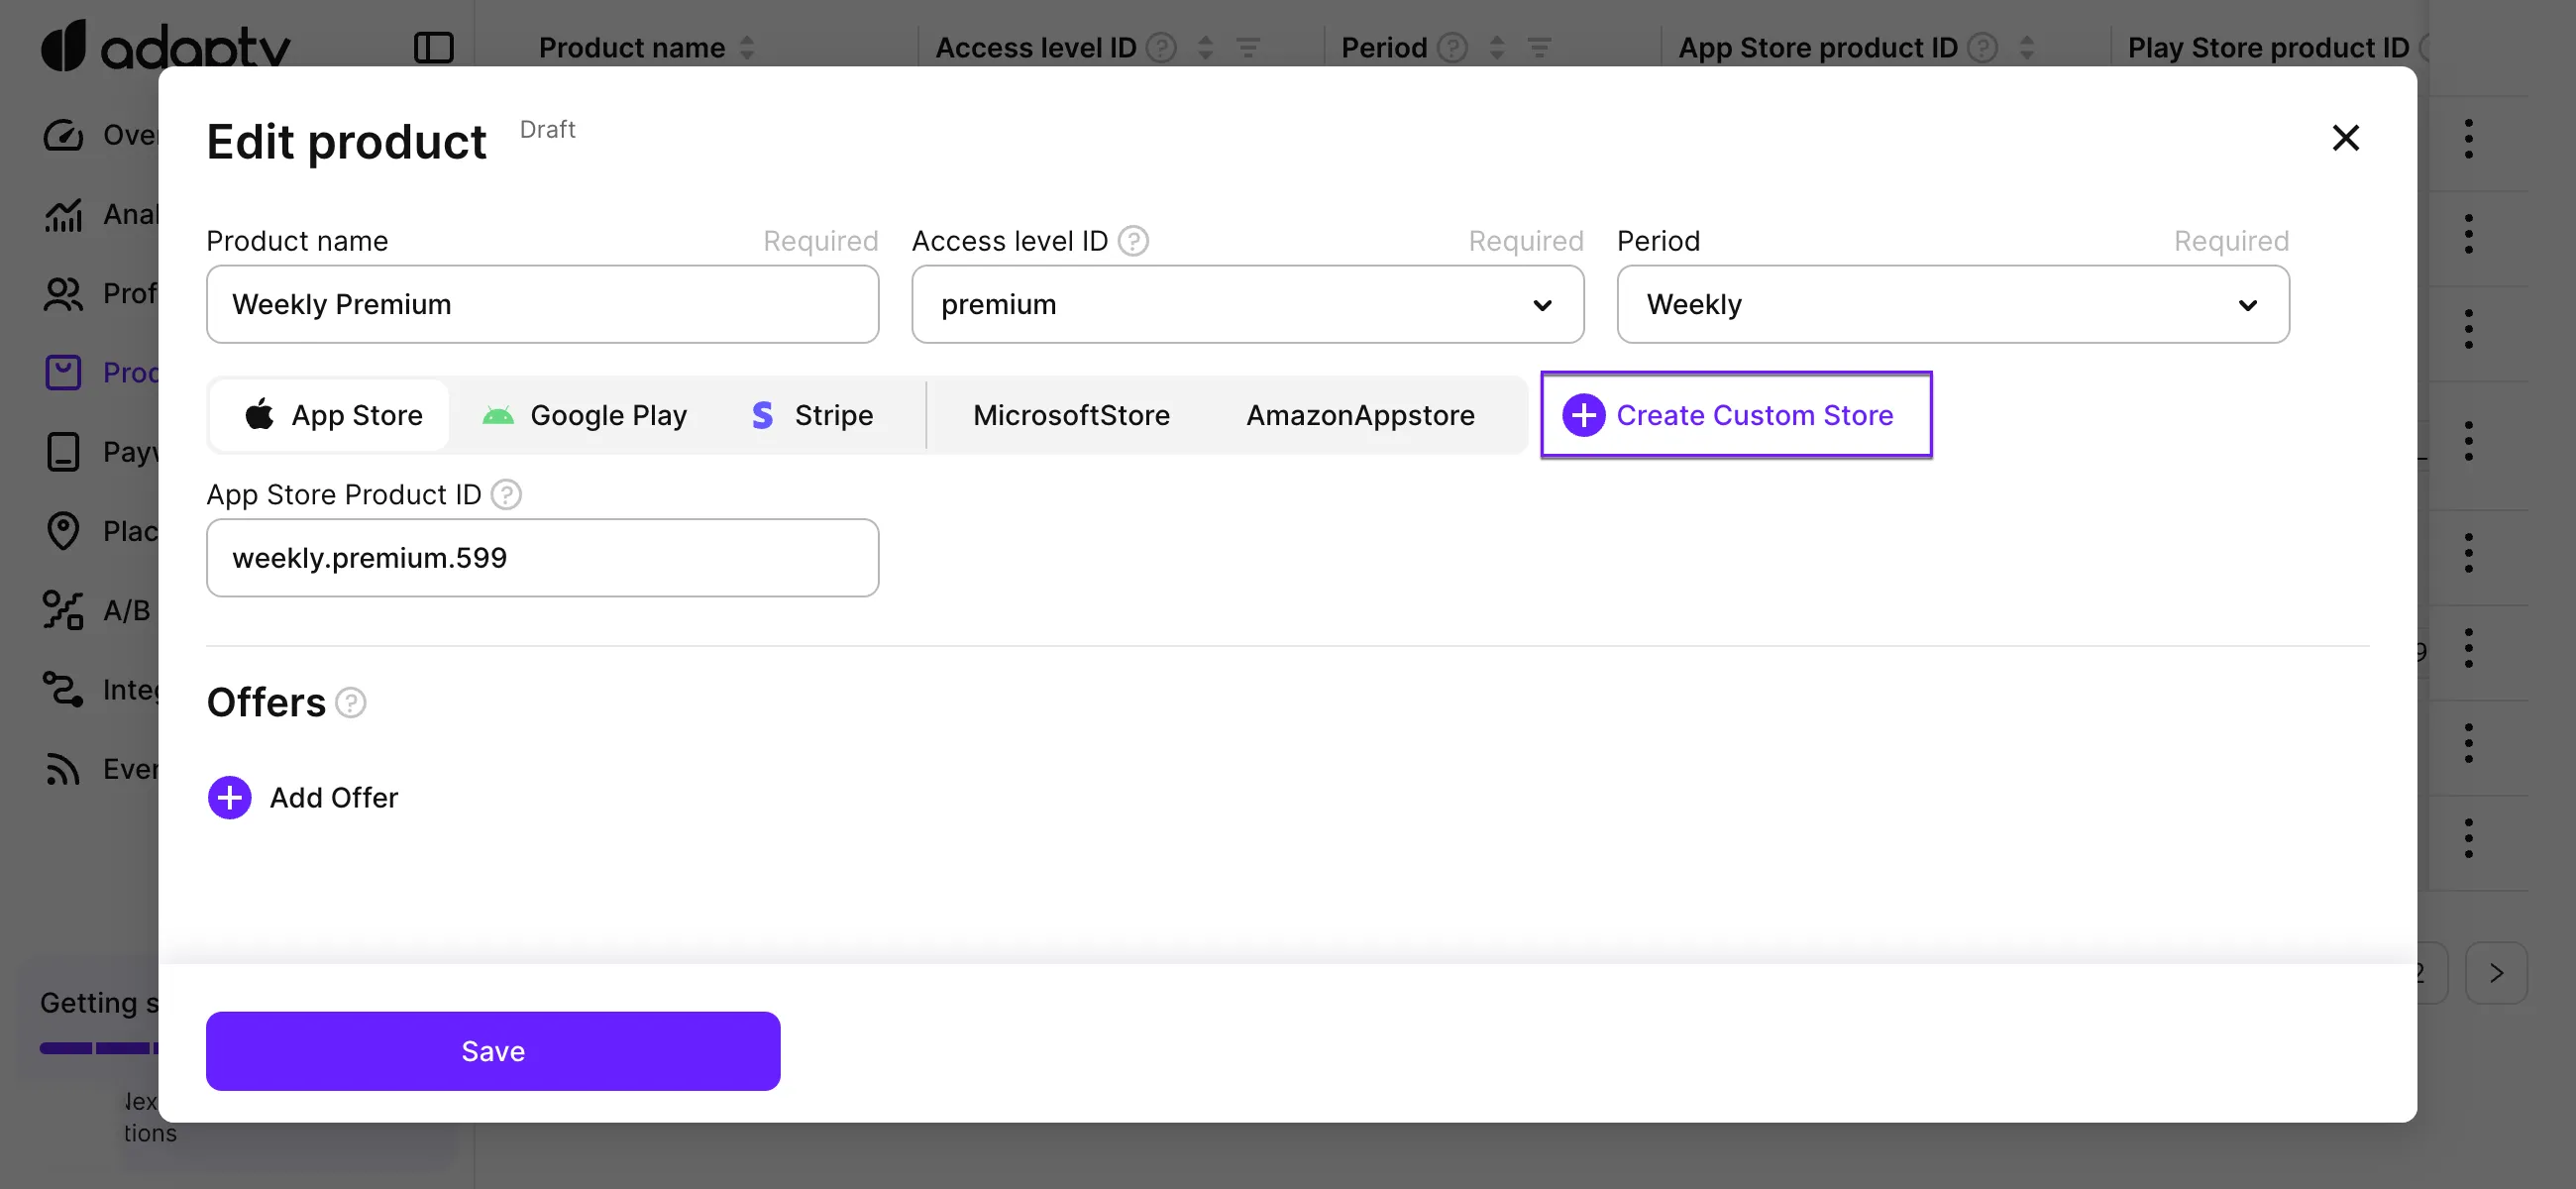
Task: Open the A/B tests sidebar icon
Action: coord(63,610)
